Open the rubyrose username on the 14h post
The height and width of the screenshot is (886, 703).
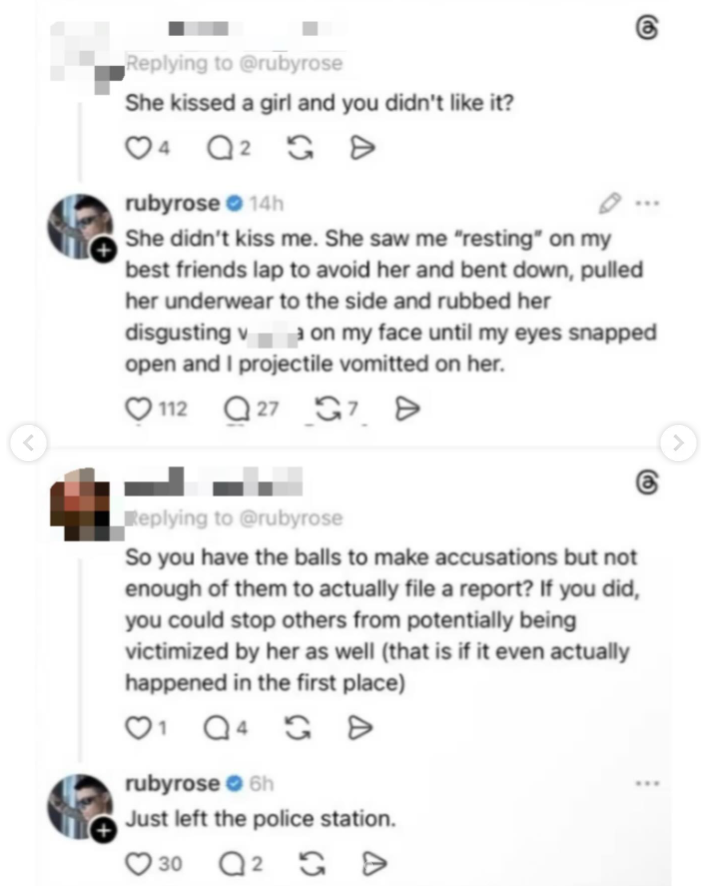[x=172, y=203]
